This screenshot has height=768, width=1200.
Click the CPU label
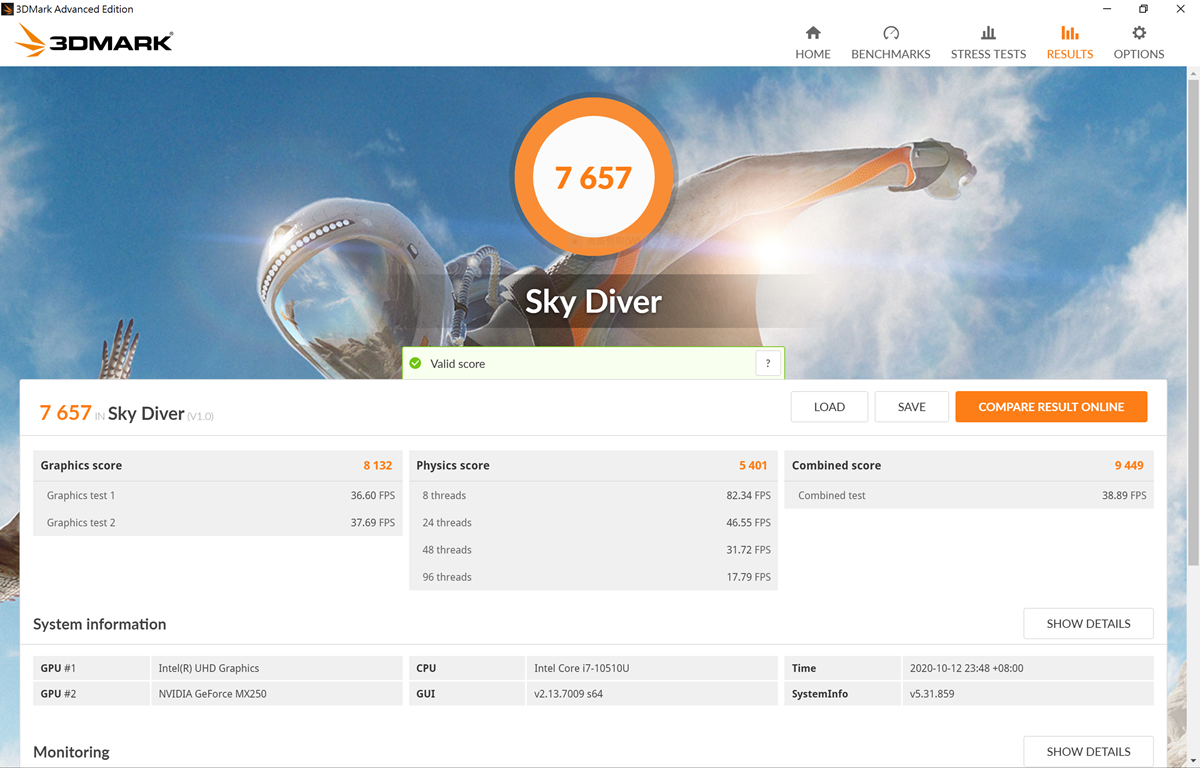pyautogui.click(x=426, y=668)
